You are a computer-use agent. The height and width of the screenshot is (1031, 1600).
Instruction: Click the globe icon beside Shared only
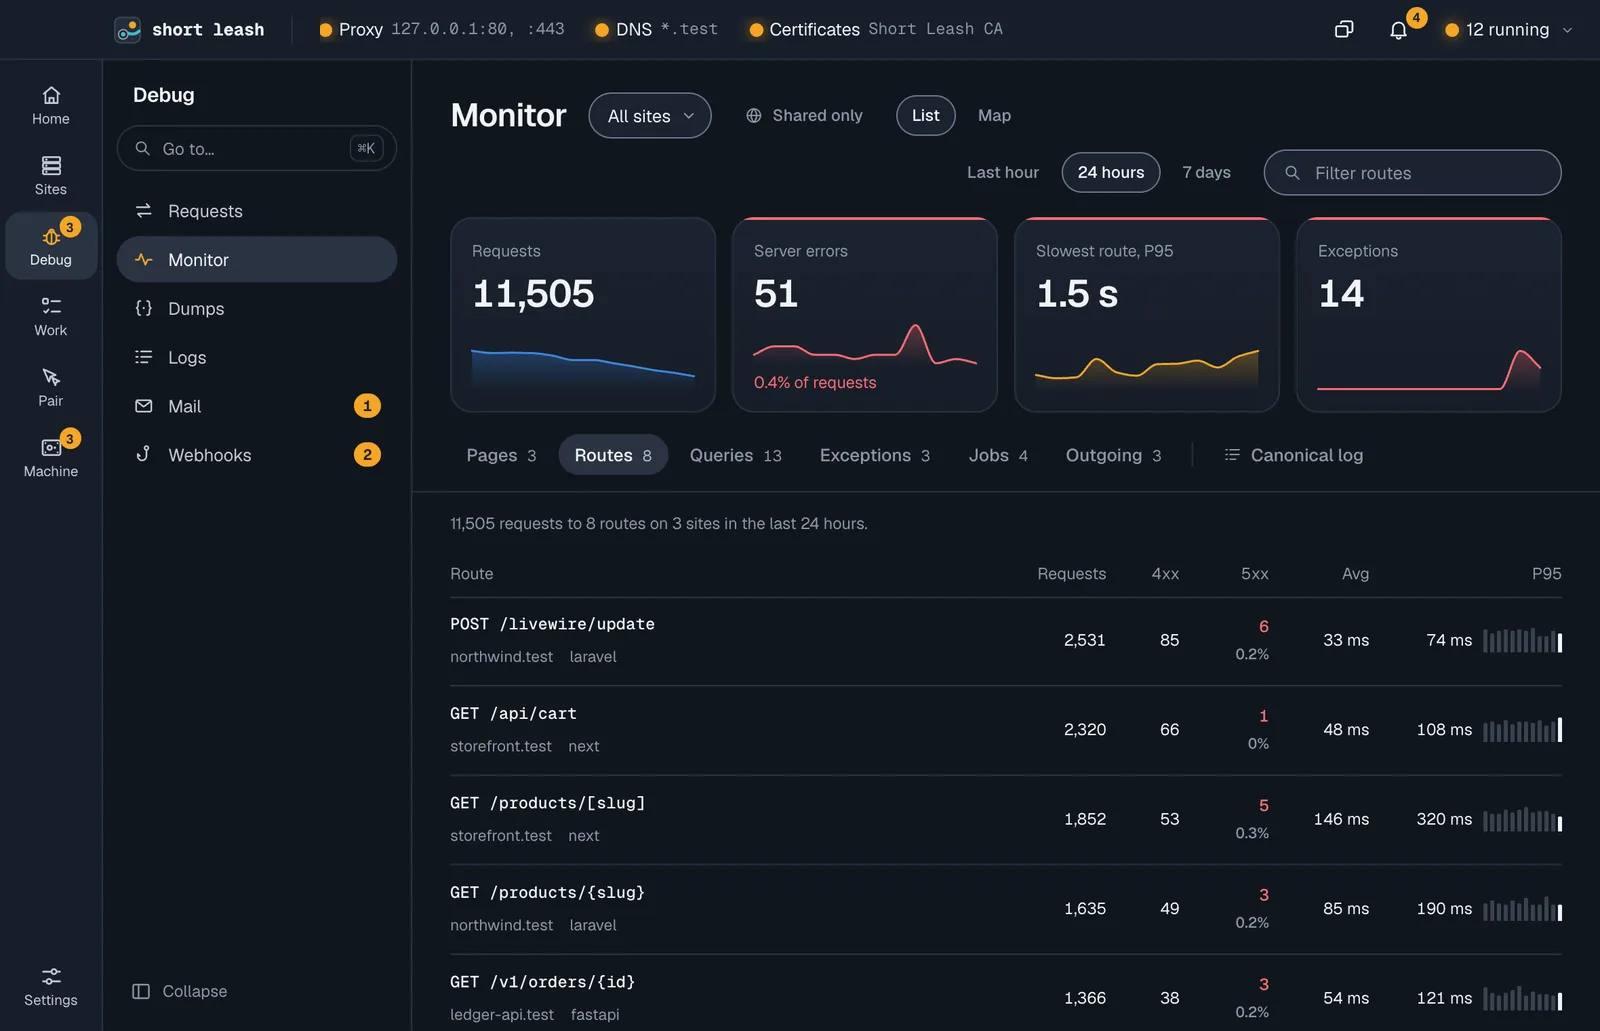(754, 115)
